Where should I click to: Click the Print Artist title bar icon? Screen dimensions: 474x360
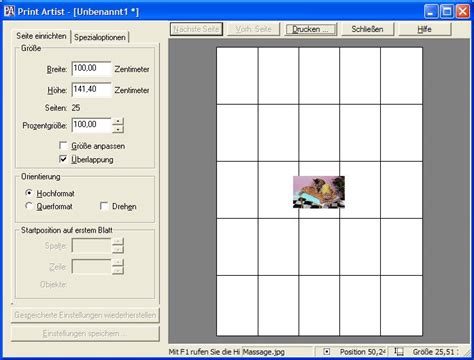9,11
